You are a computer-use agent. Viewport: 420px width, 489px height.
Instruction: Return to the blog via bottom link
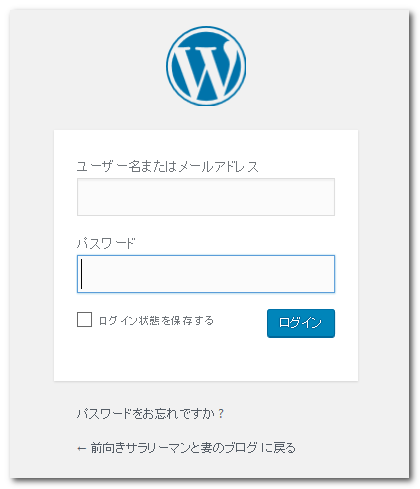coord(186,448)
